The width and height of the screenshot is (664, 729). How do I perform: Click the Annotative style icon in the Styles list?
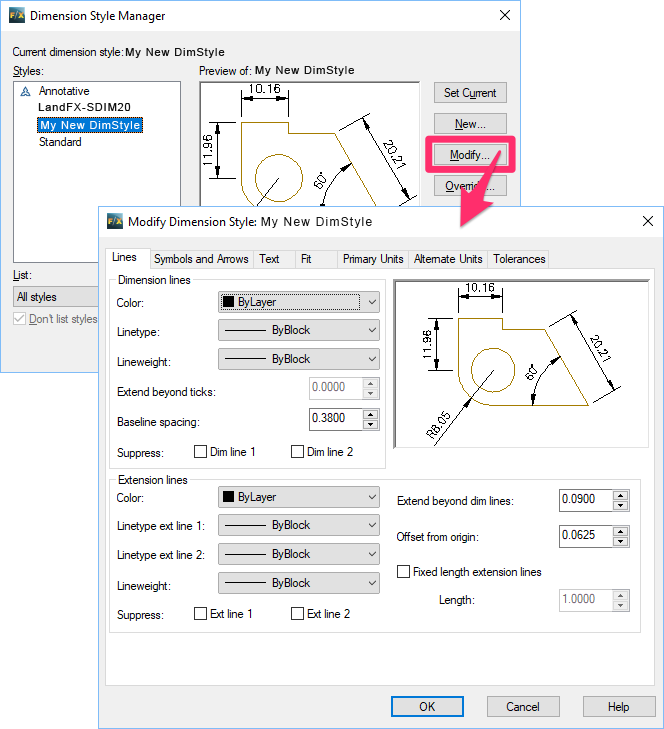(26, 91)
